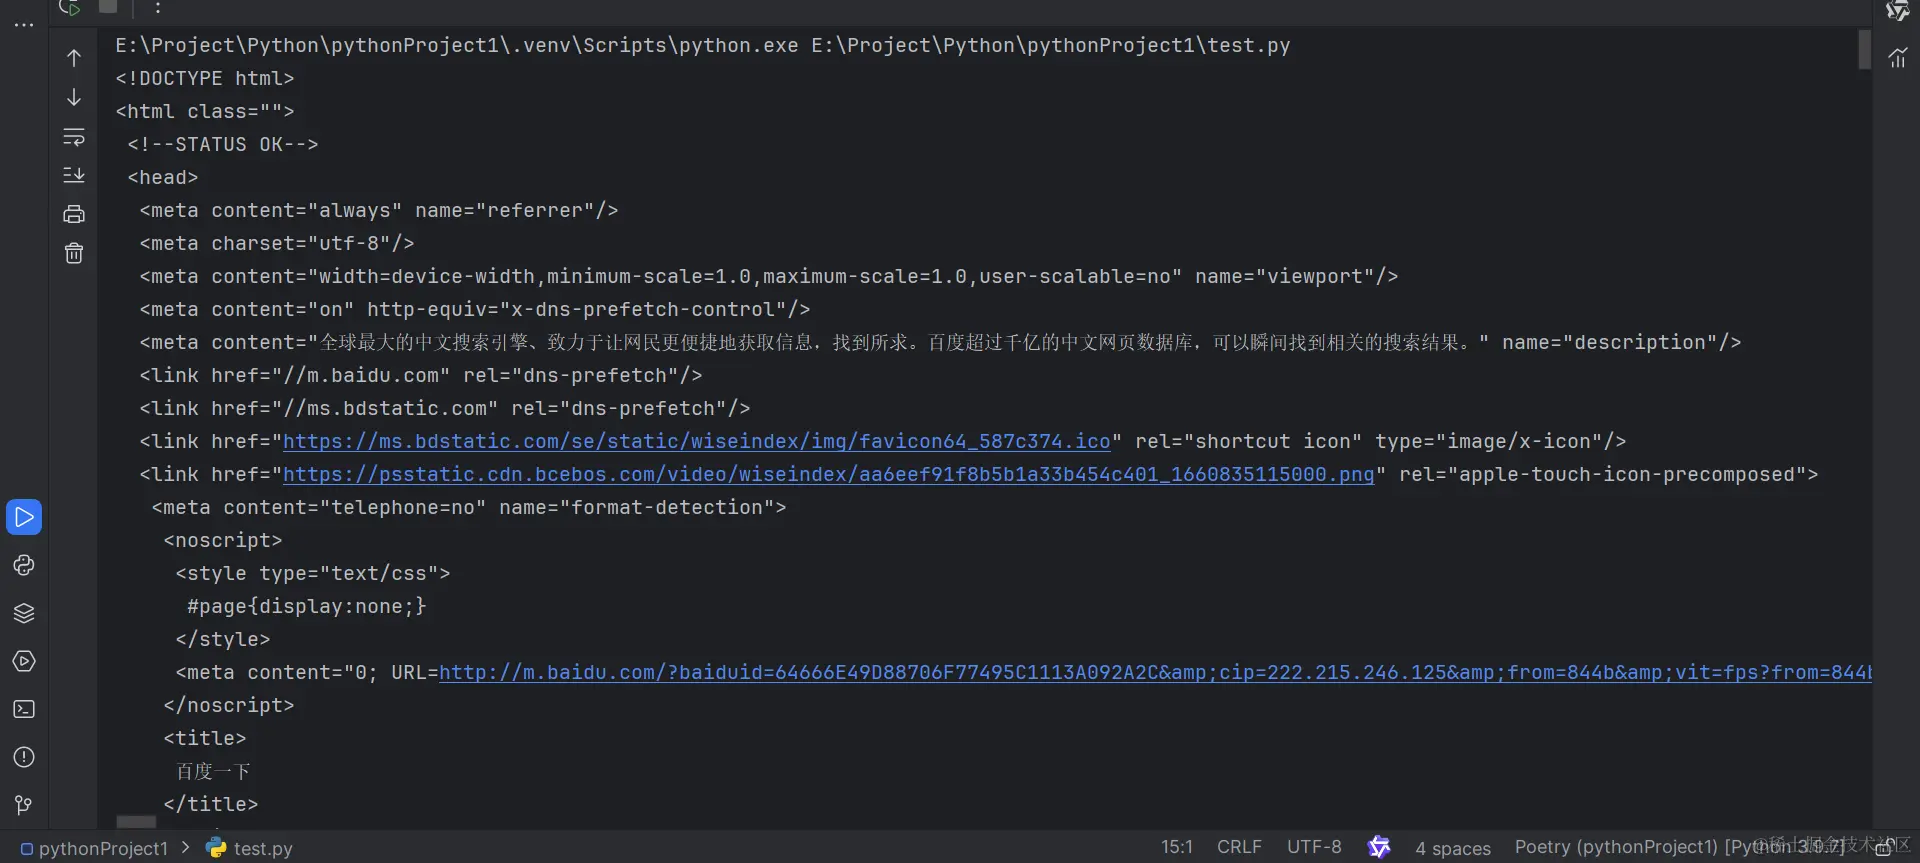
Task: Click the three dots above left sidebar
Action: click(x=24, y=25)
